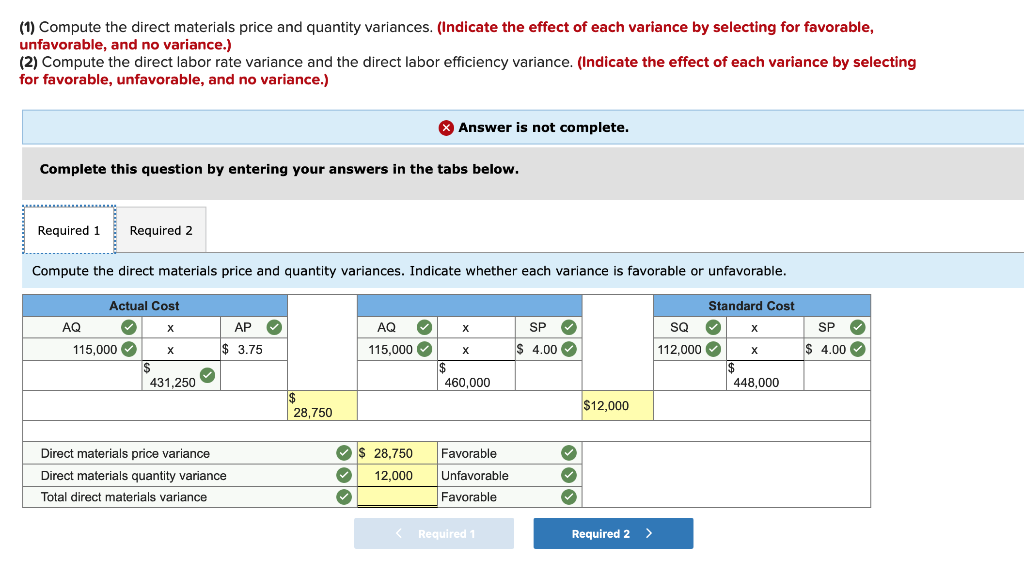Click the Answer is not complete message
1024x561 pixels.
(x=543, y=127)
